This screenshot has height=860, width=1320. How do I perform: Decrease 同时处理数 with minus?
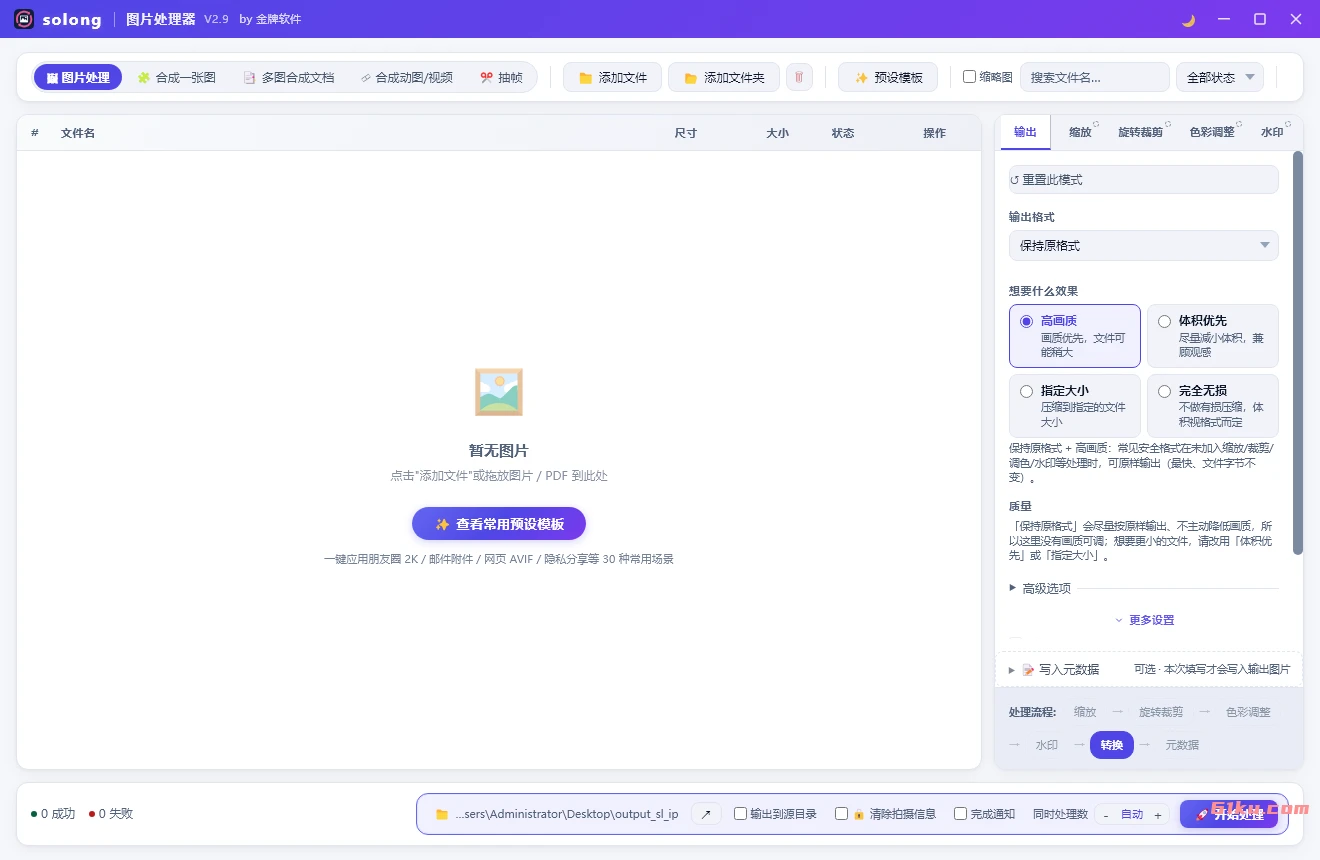1106,815
